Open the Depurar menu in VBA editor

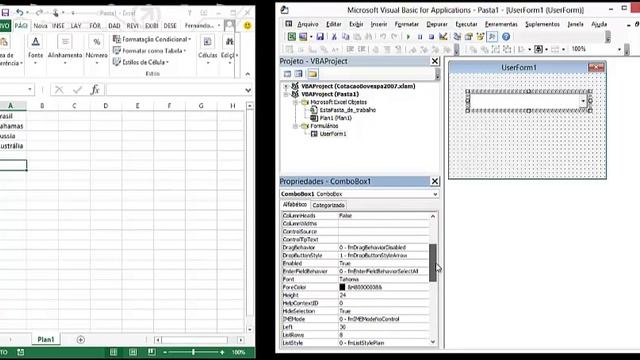(x=437, y=24)
